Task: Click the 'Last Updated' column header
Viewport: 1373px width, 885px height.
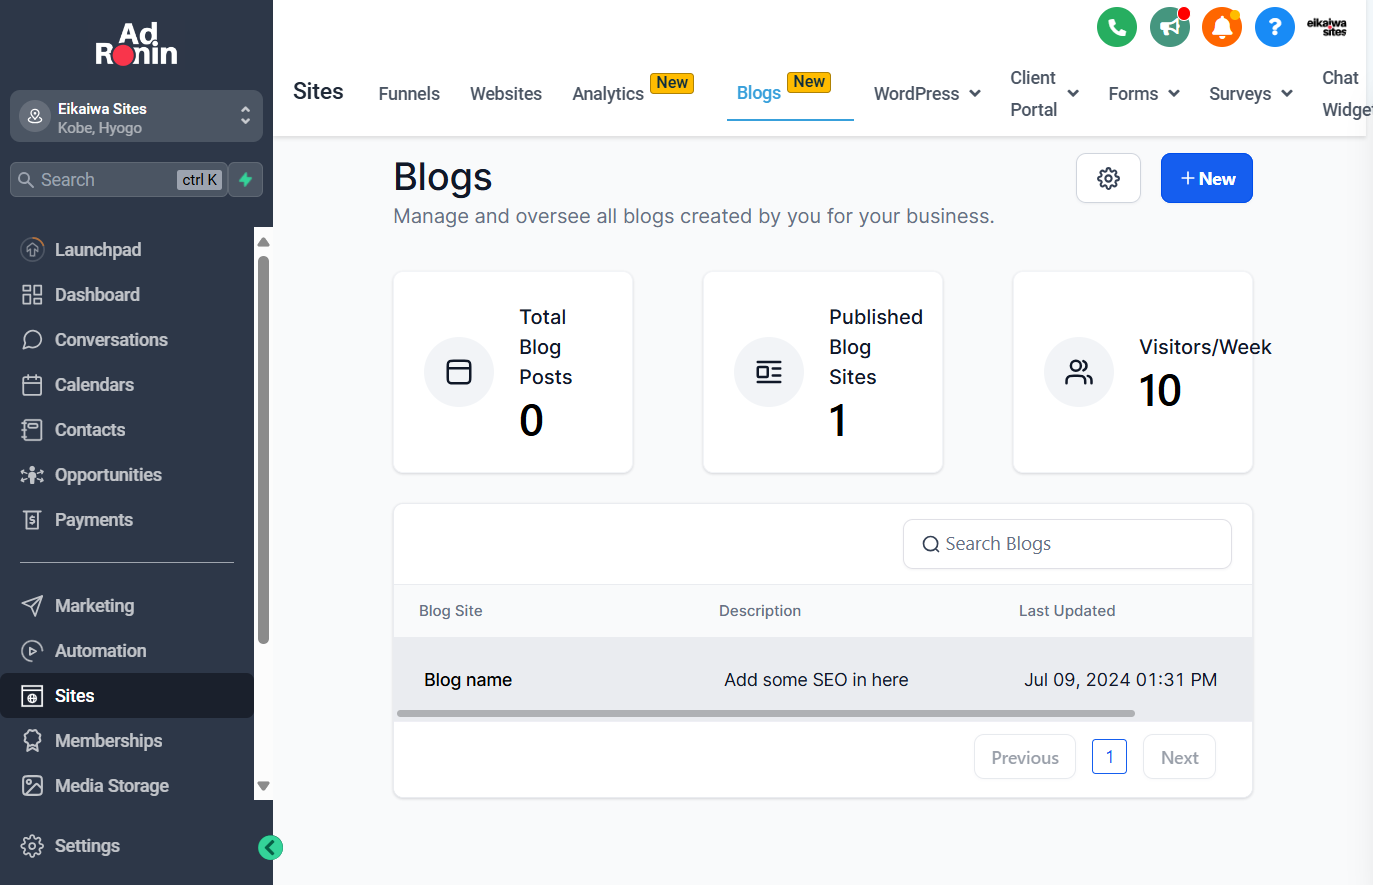Action: click(1067, 611)
